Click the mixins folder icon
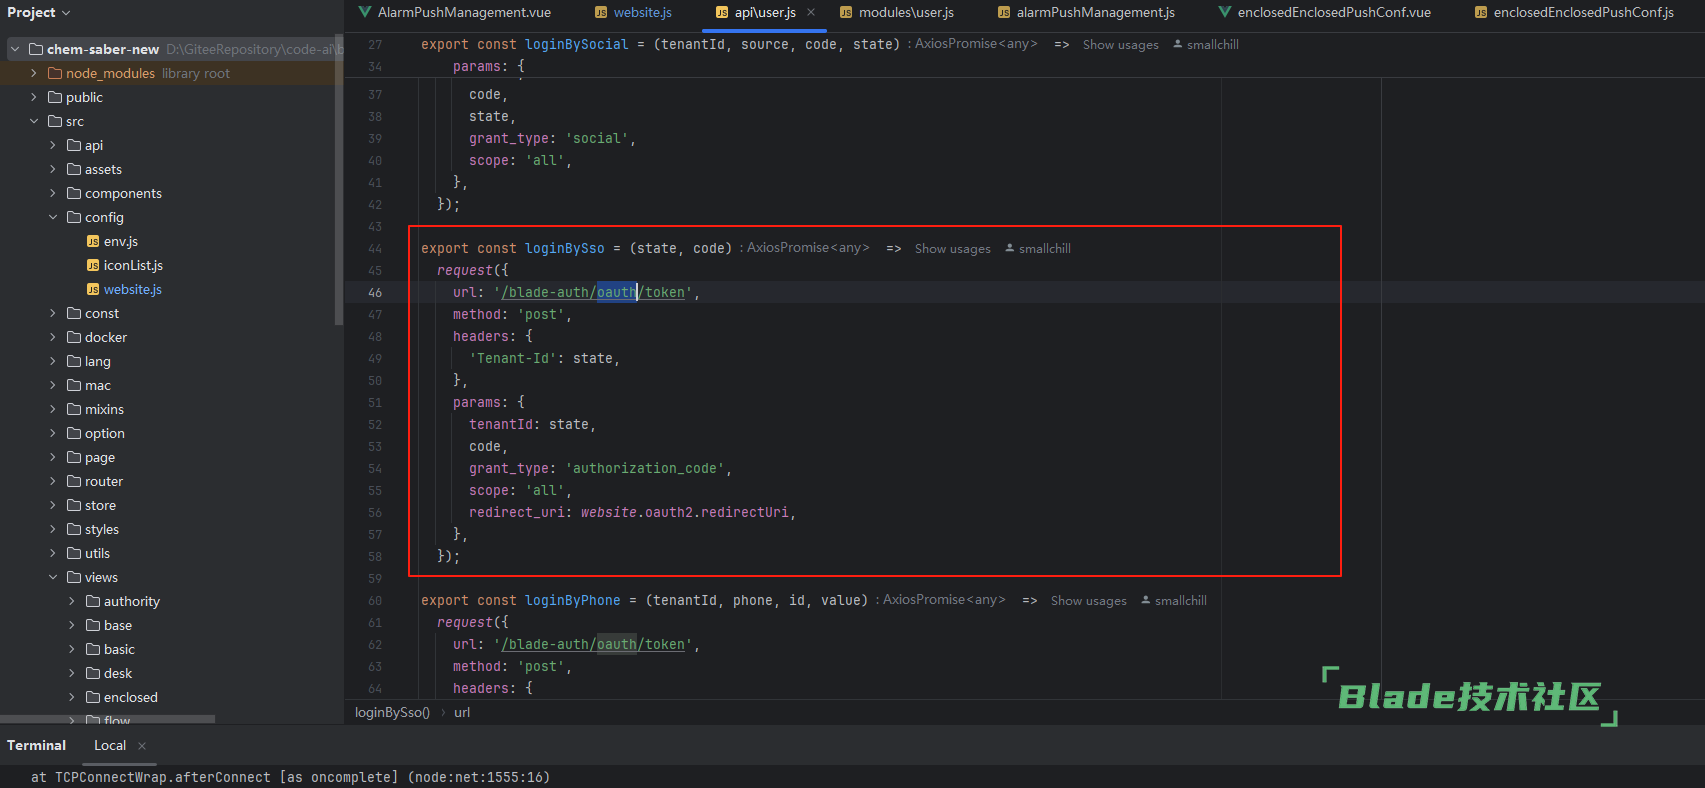The width and height of the screenshot is (1705, 788). [x=74, y=409]
